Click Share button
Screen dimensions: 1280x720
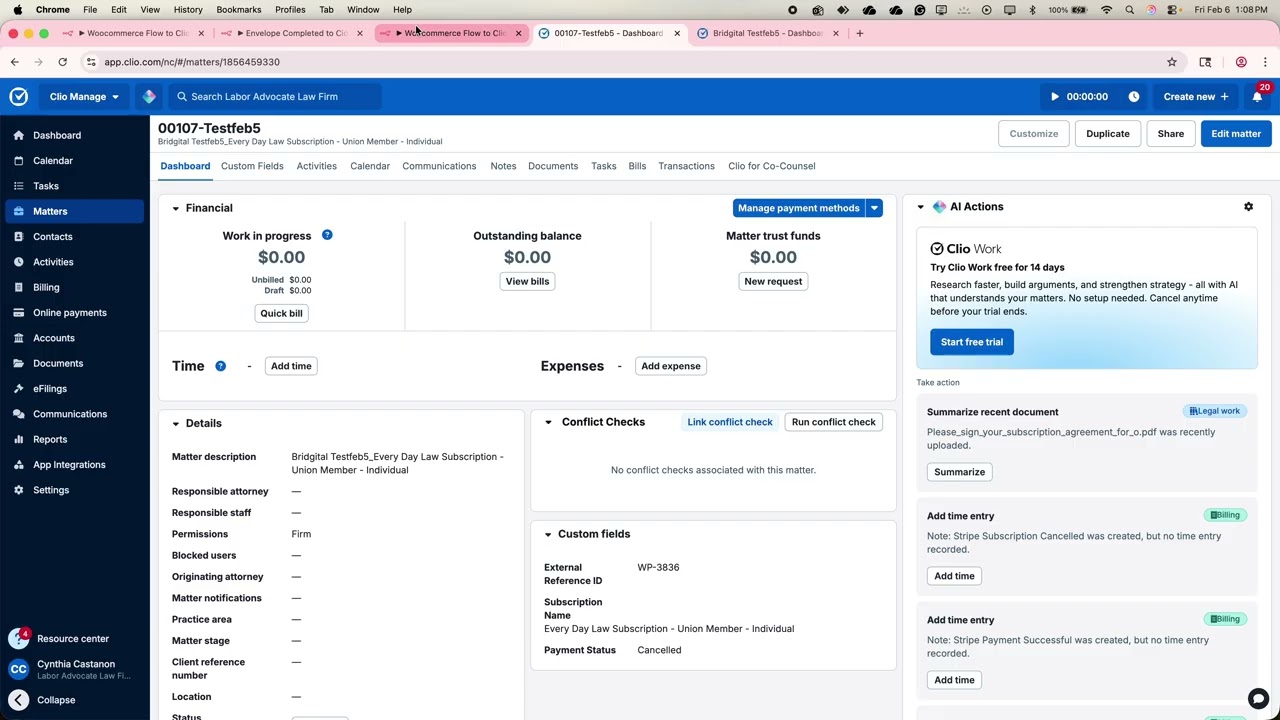pyautogui.click(x=1171, y=134)
